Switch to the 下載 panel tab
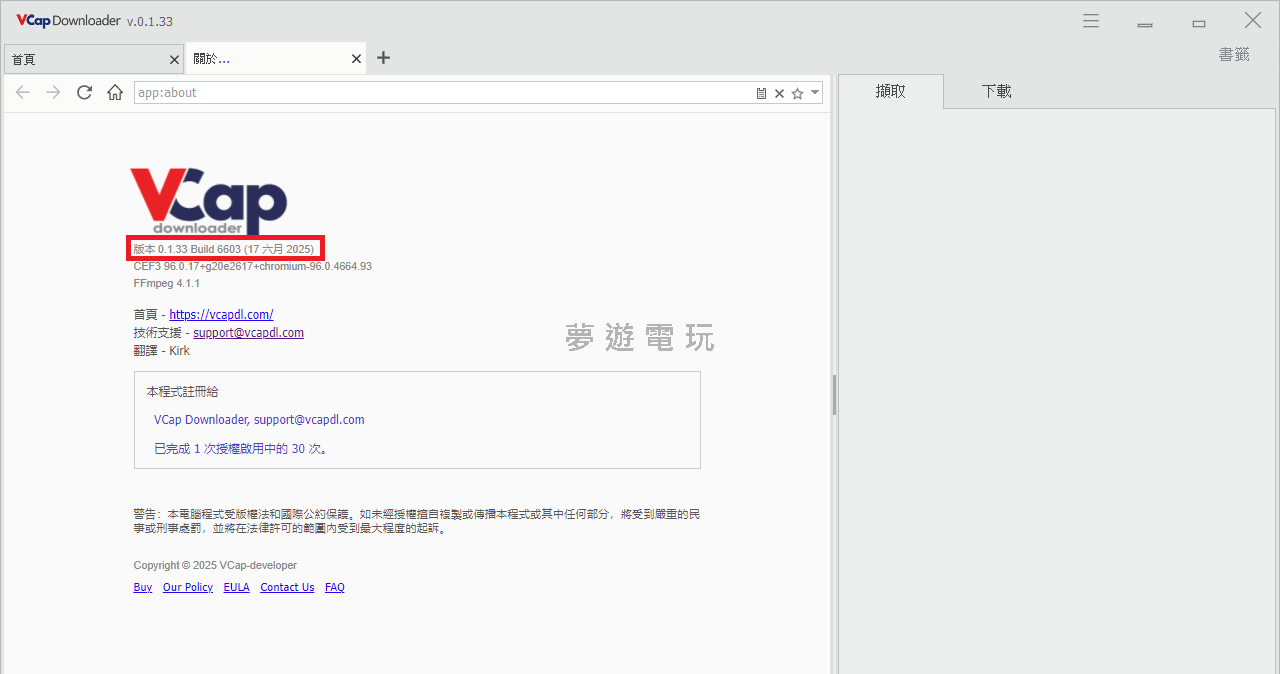The image size is (1280, 674). (x=996, y=91)
